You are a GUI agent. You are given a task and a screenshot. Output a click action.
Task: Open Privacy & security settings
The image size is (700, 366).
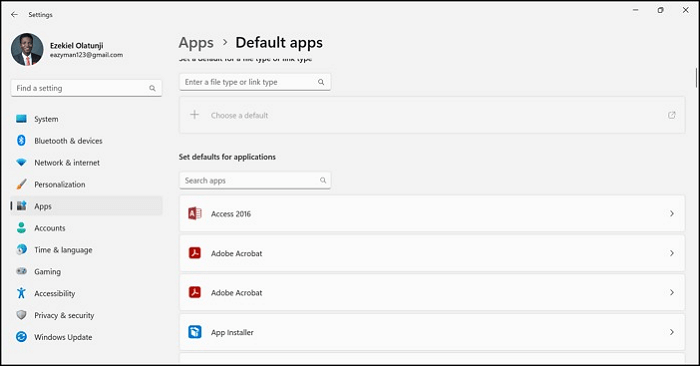(86, 316)
